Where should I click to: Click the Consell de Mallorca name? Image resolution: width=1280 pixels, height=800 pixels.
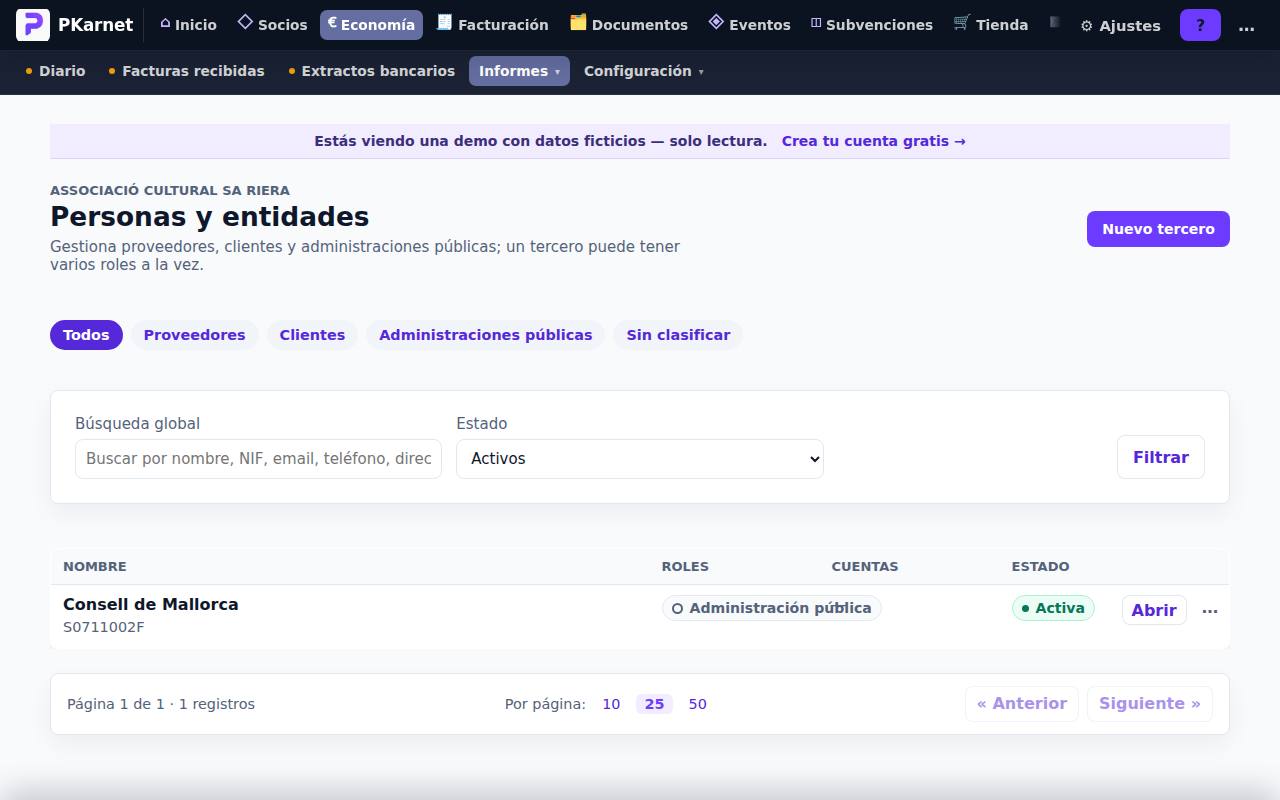click(150, 604)
